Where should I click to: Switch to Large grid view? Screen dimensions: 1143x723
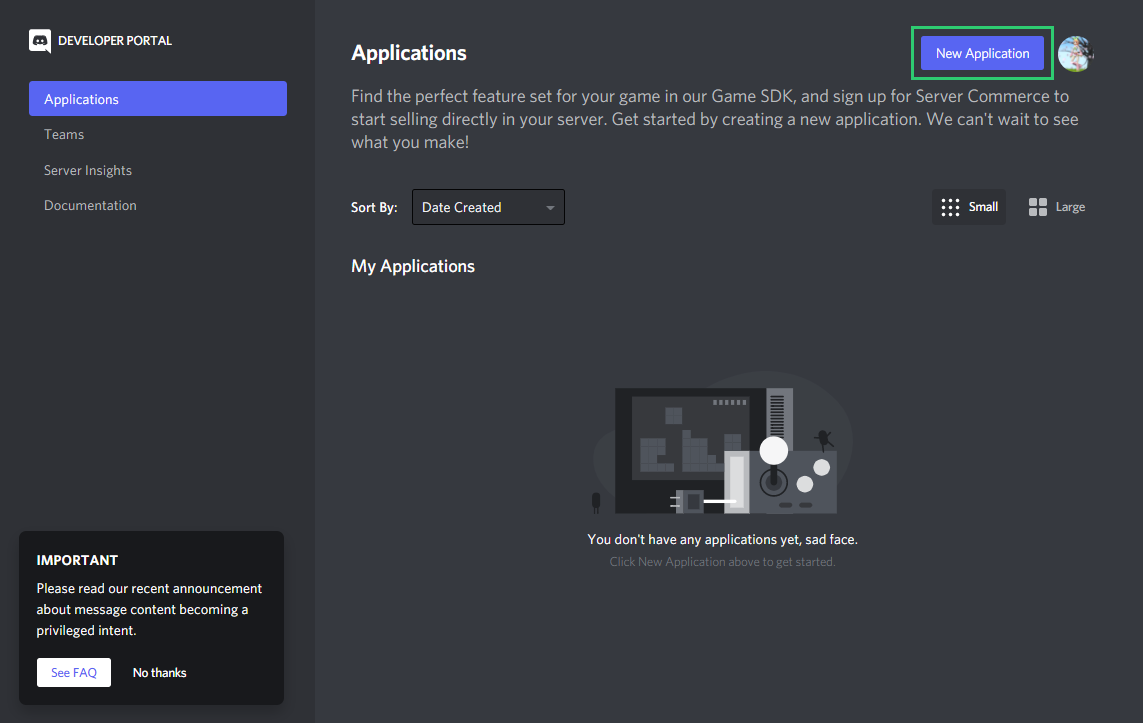1056,207
